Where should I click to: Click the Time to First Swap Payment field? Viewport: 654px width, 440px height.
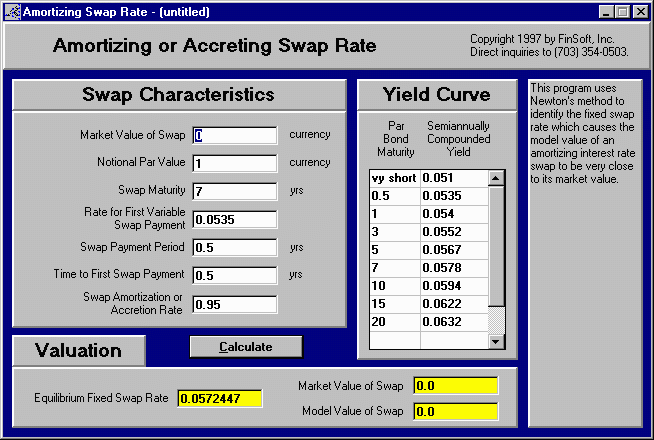pyautogui.click(x=235, y=275)
